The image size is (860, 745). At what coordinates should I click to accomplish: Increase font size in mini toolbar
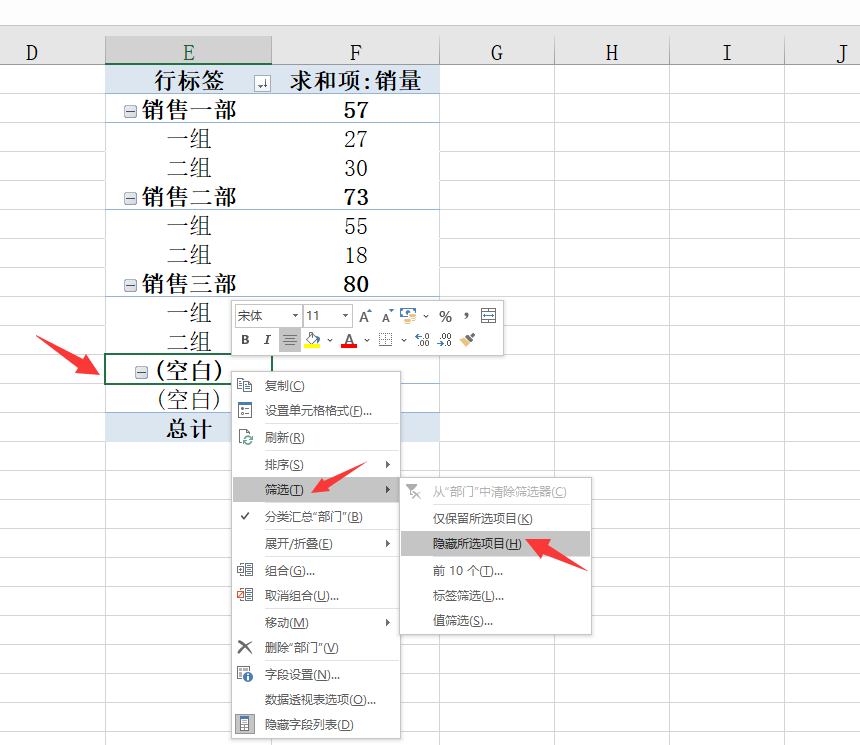tap(365, 317)
